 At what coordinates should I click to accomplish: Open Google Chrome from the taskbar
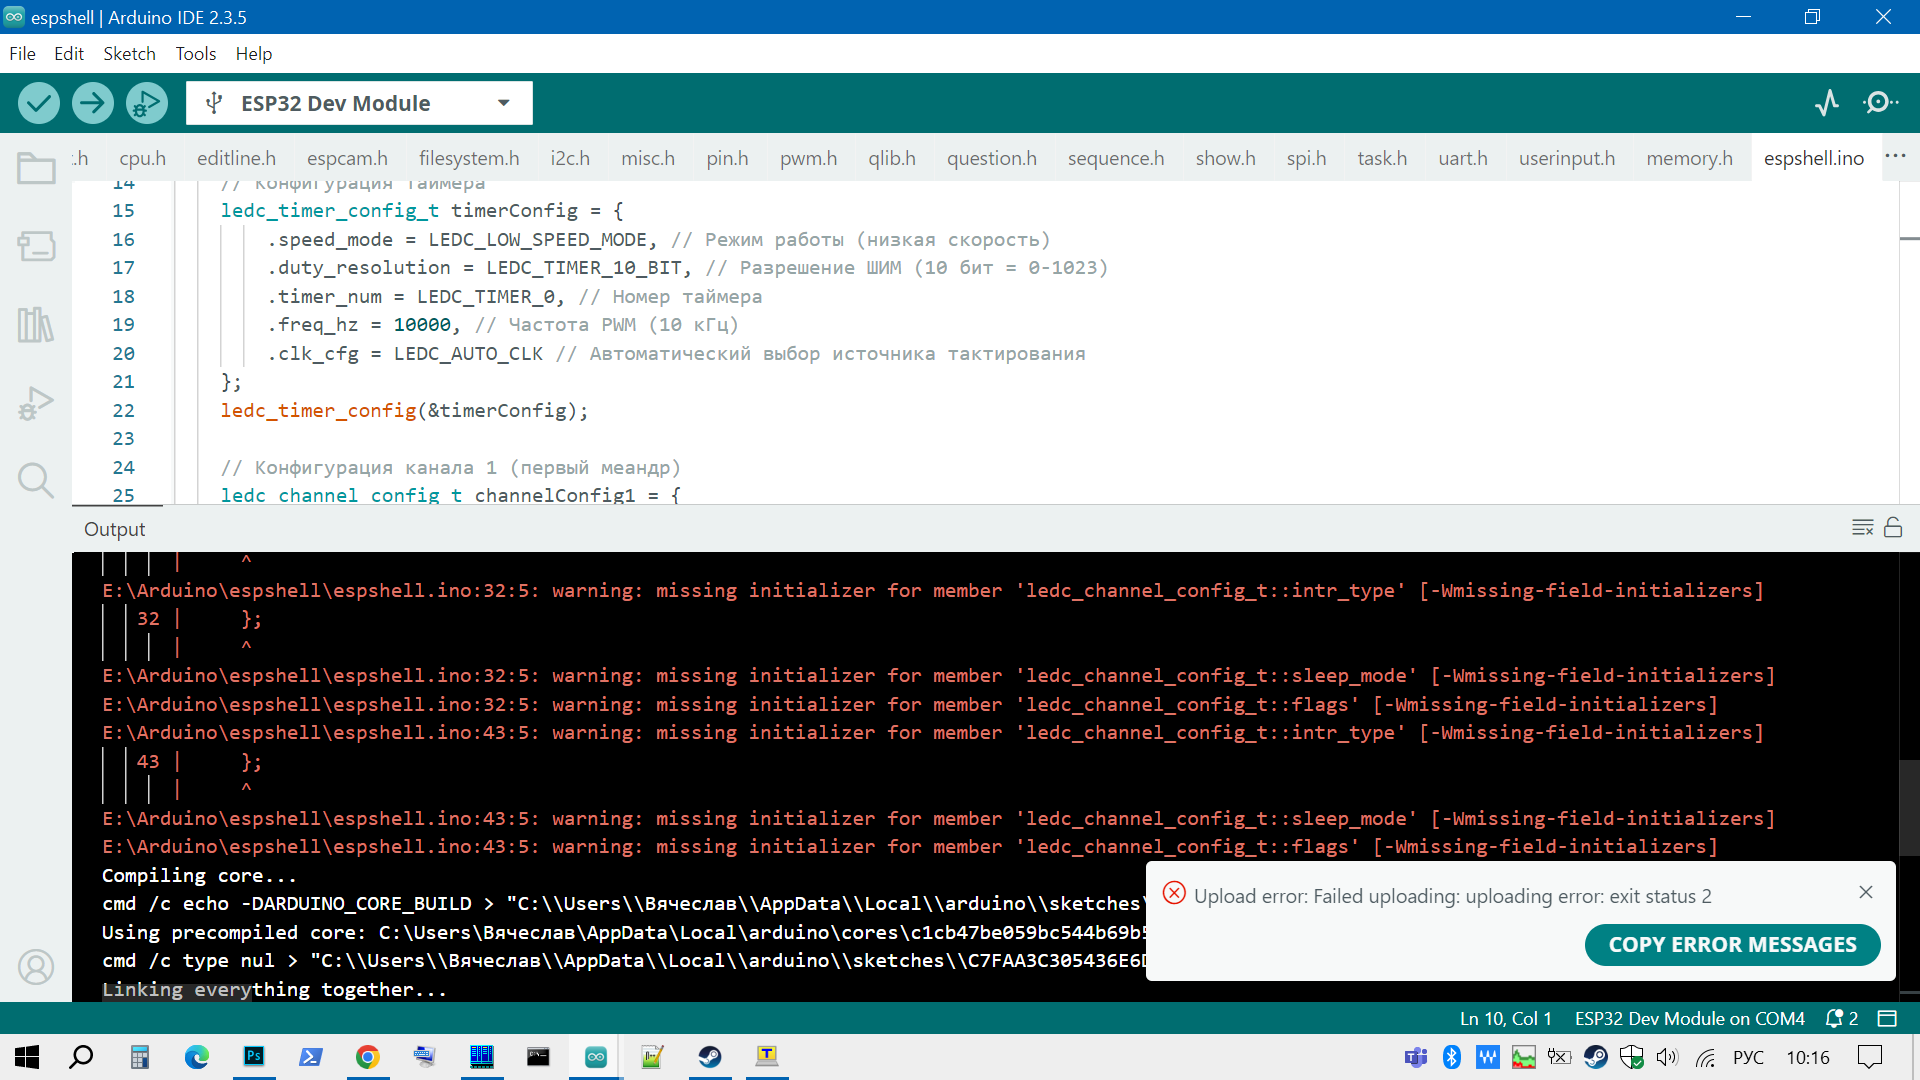tap(368, 1057)
